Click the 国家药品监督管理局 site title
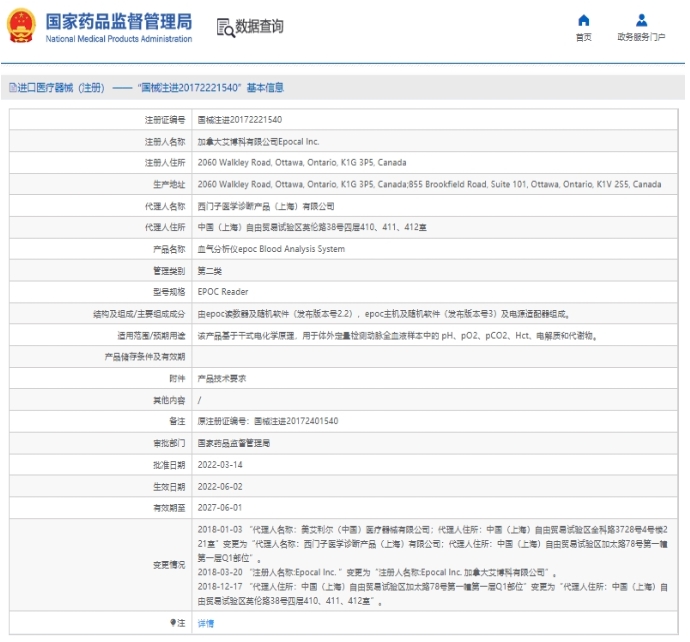The height and width of the screenshot is (642, 690). click(119, 20)
